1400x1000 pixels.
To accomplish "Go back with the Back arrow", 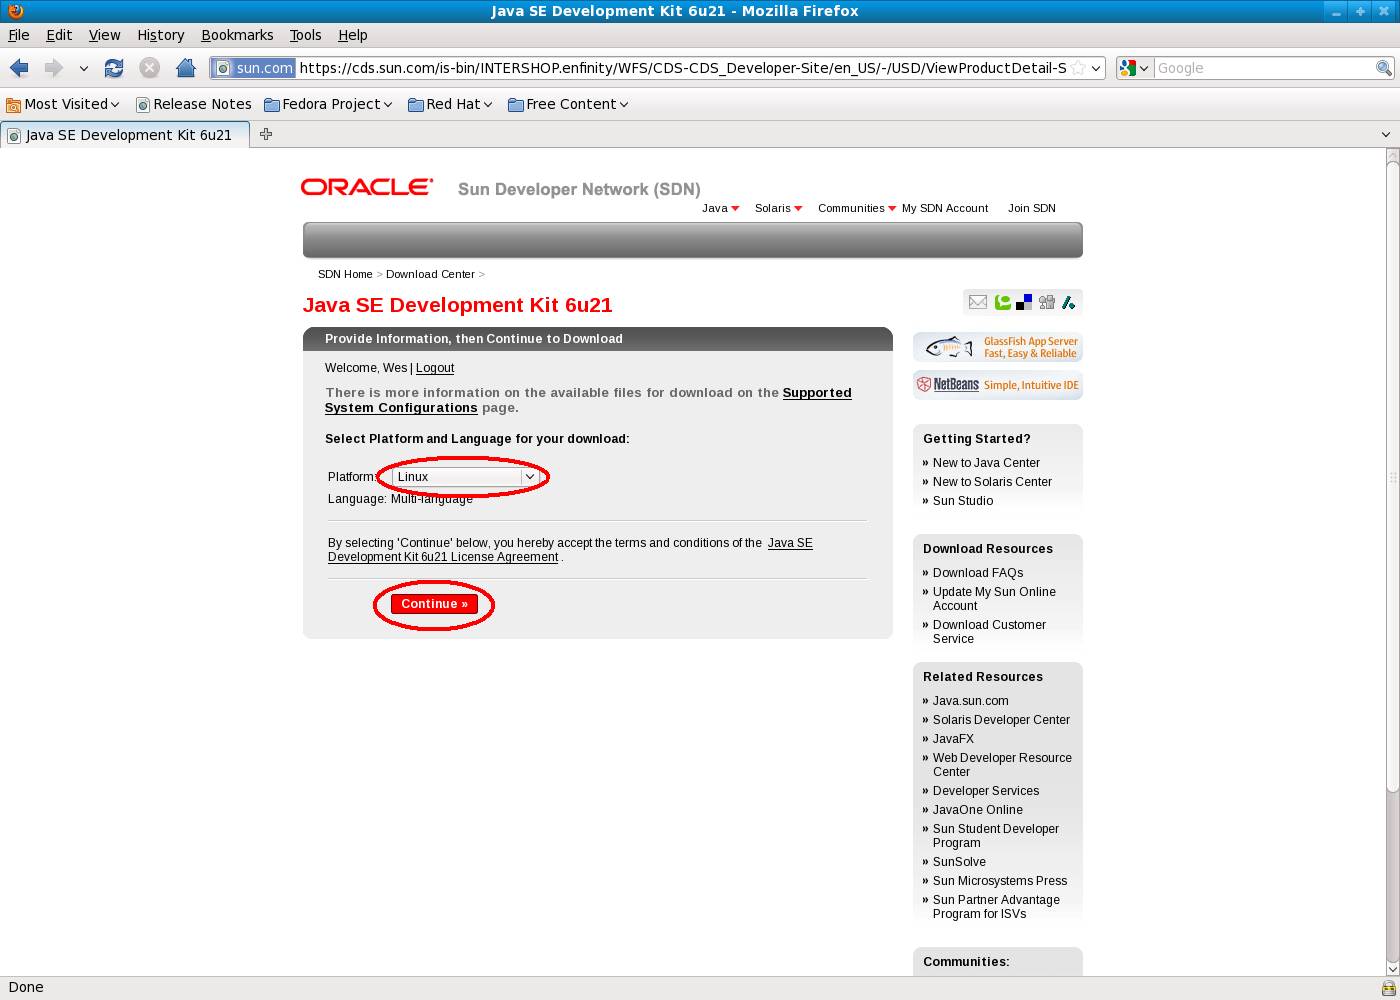I will tap(19, 68).
